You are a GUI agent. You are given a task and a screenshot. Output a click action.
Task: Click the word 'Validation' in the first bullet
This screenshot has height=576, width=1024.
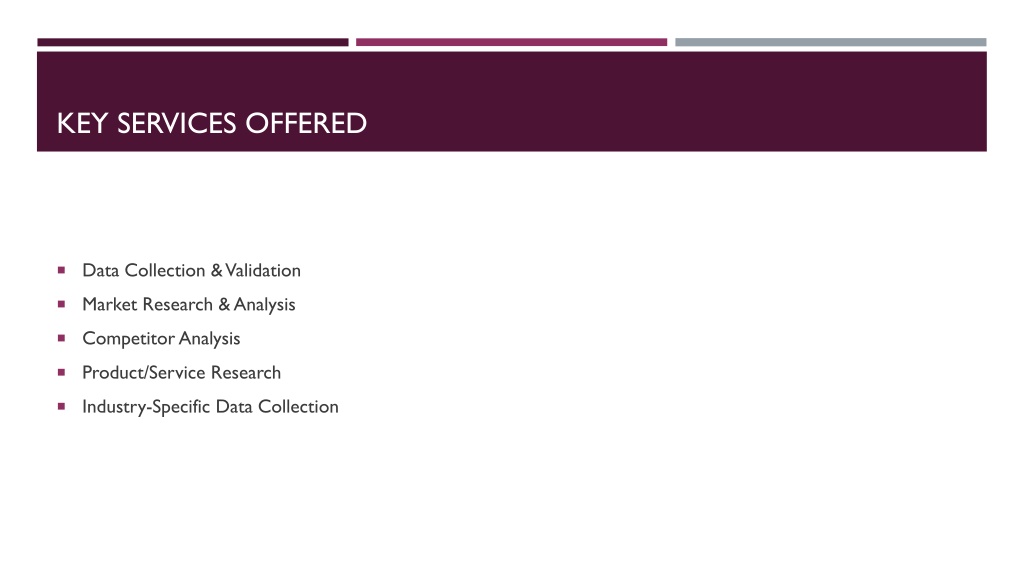coord(263,270)
